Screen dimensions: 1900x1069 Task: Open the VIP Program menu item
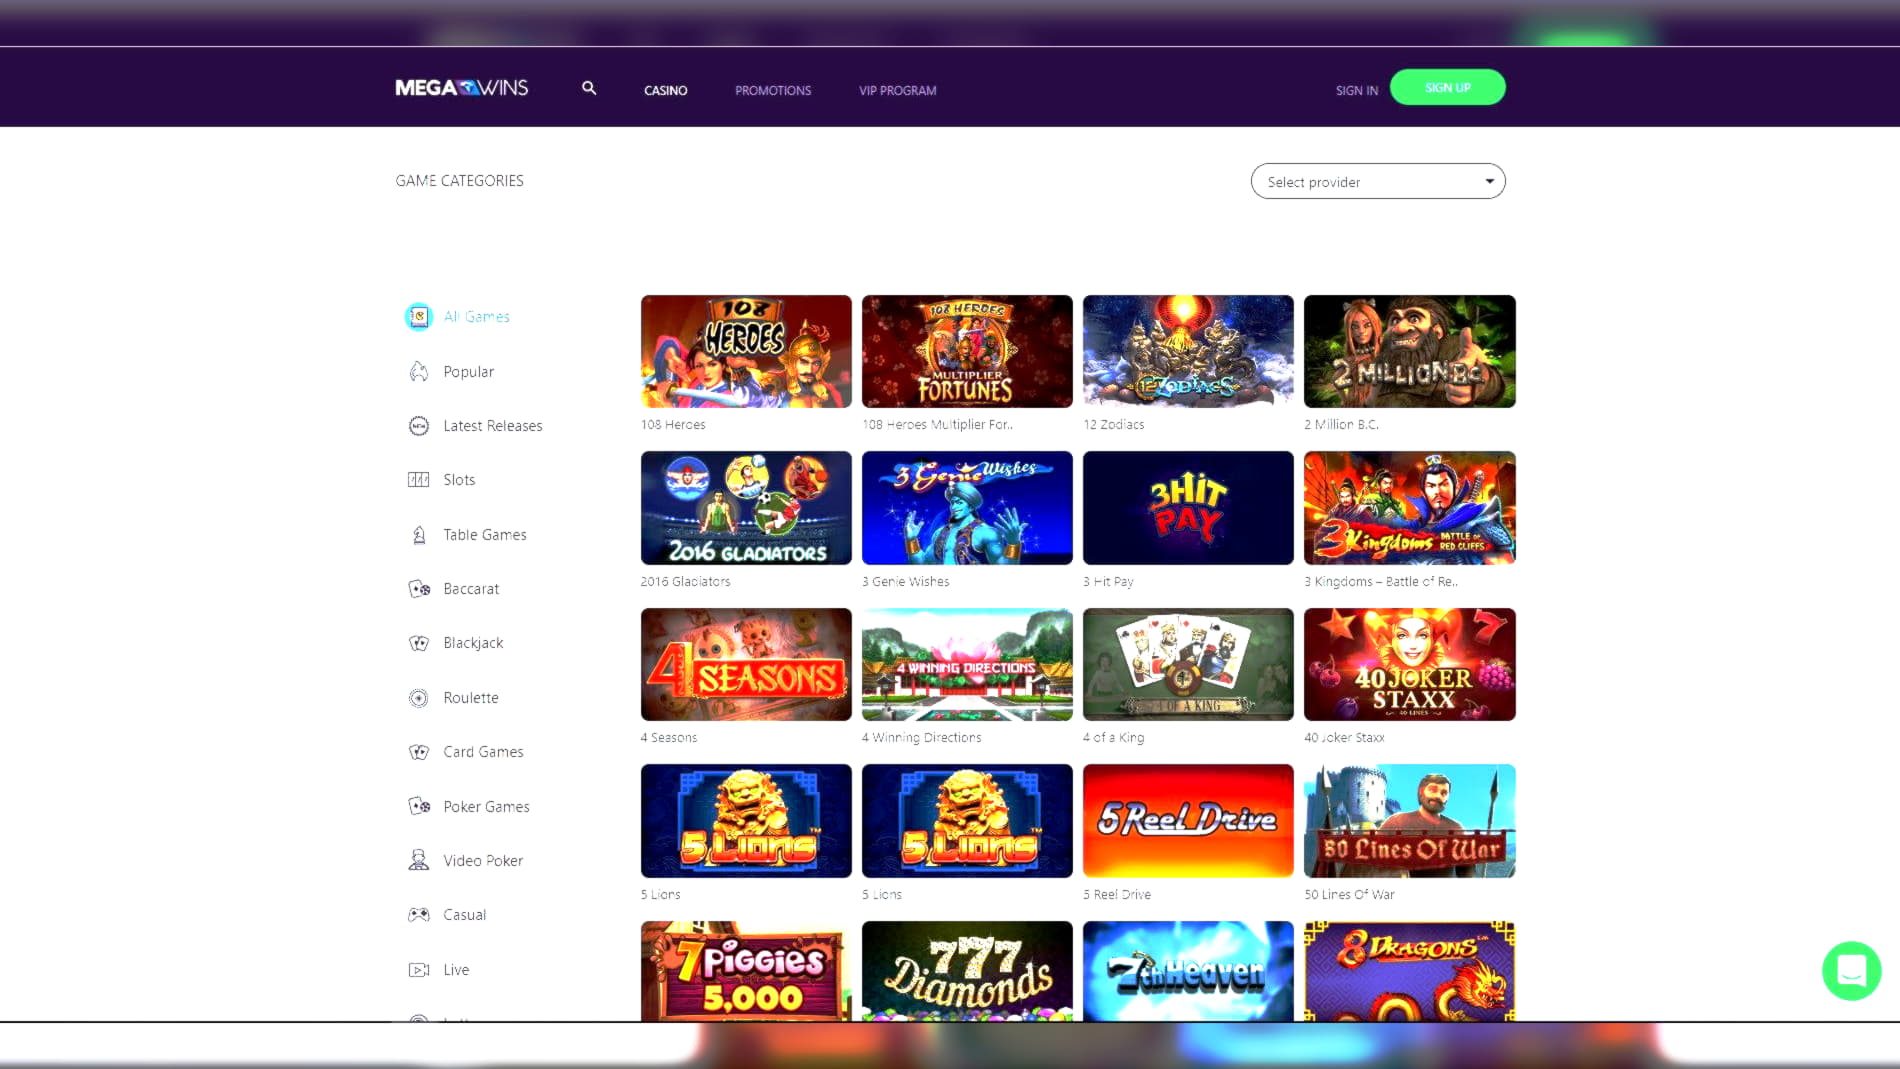click(x=897, y=90)
